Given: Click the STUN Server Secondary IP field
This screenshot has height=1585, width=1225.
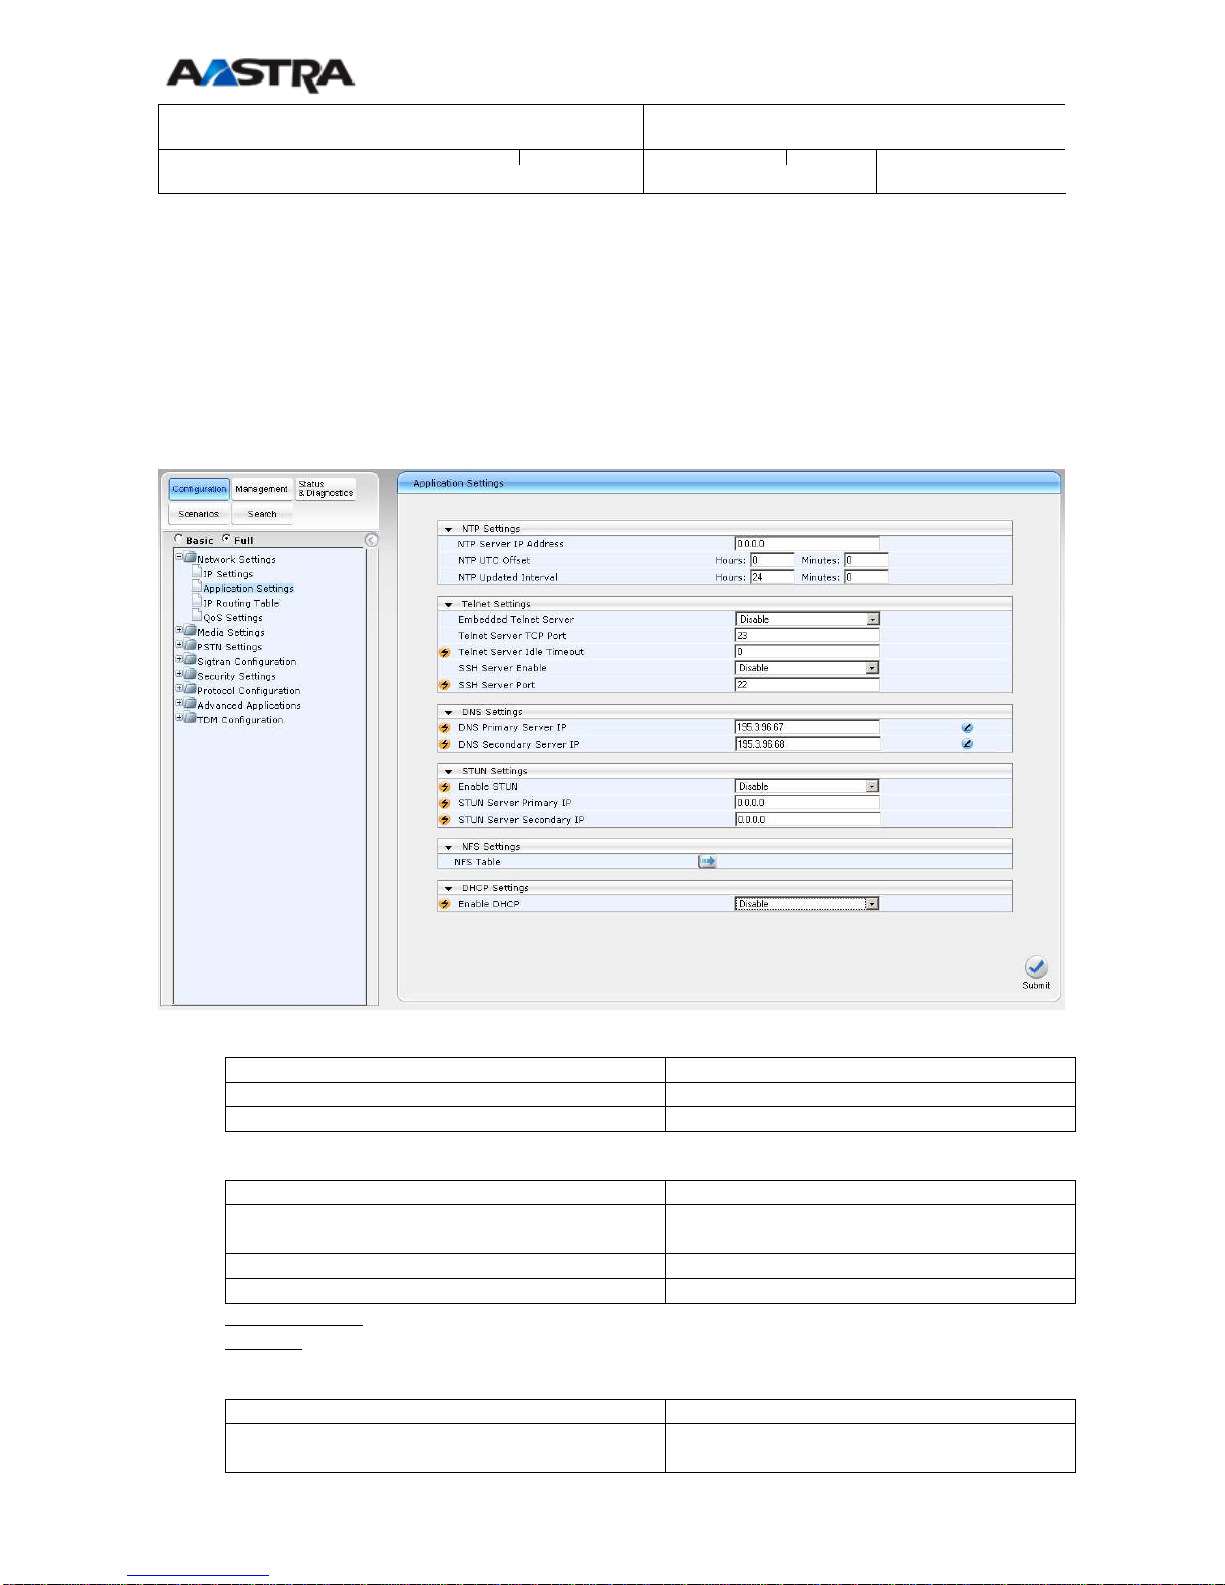Looking at the screenshot, I should 807,820.
